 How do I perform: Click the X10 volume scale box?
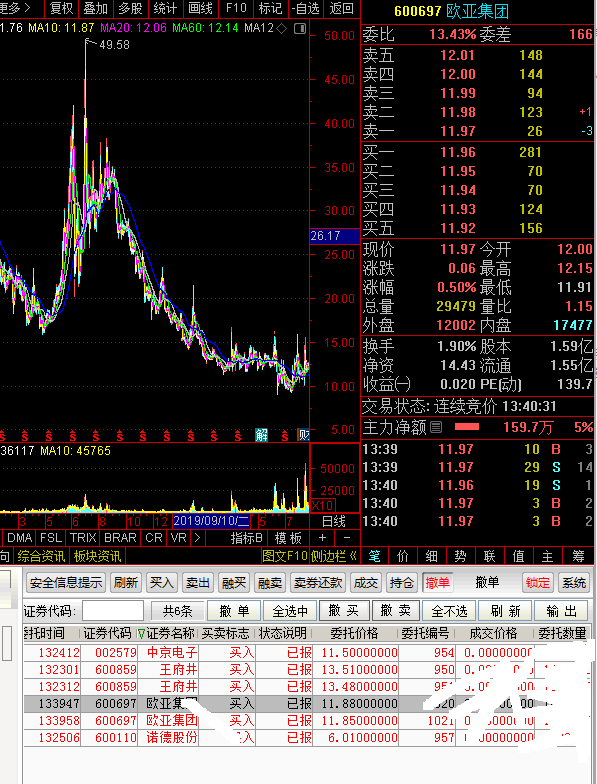click(322, 505)
